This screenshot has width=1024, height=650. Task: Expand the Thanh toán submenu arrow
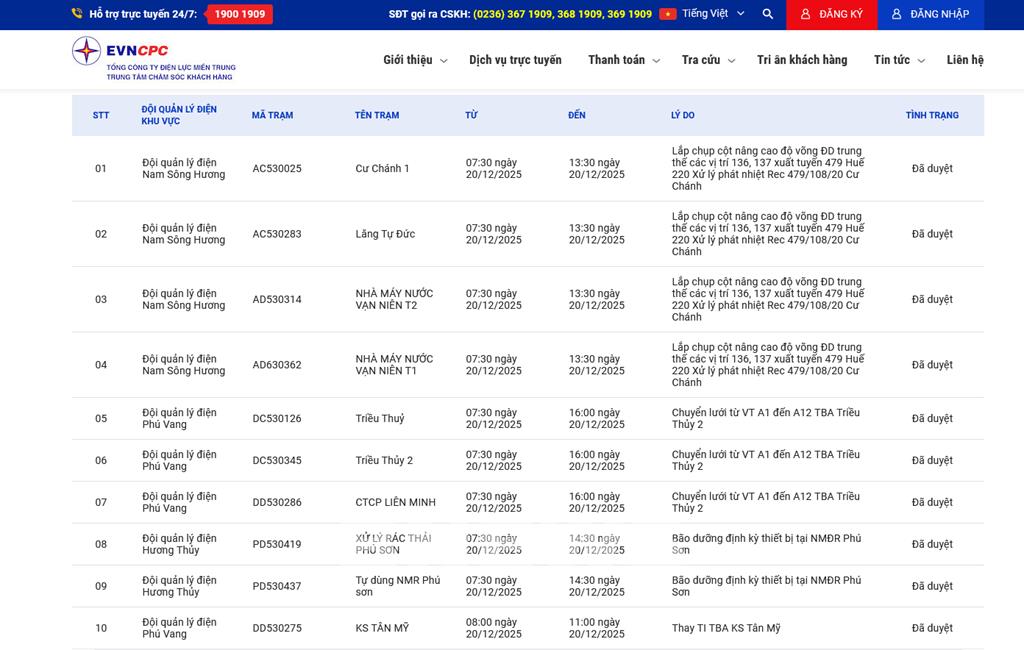click(656, 61)
